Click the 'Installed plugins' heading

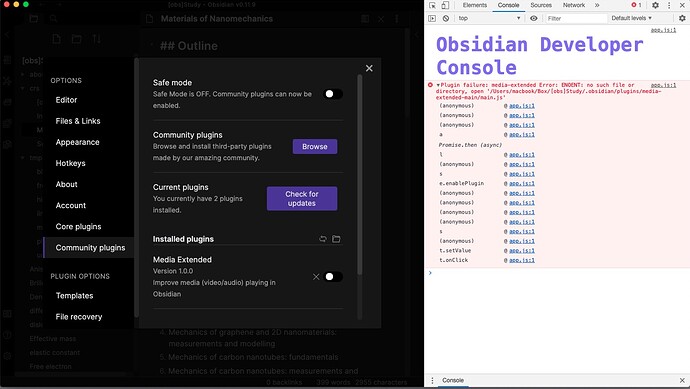point(183,239)
